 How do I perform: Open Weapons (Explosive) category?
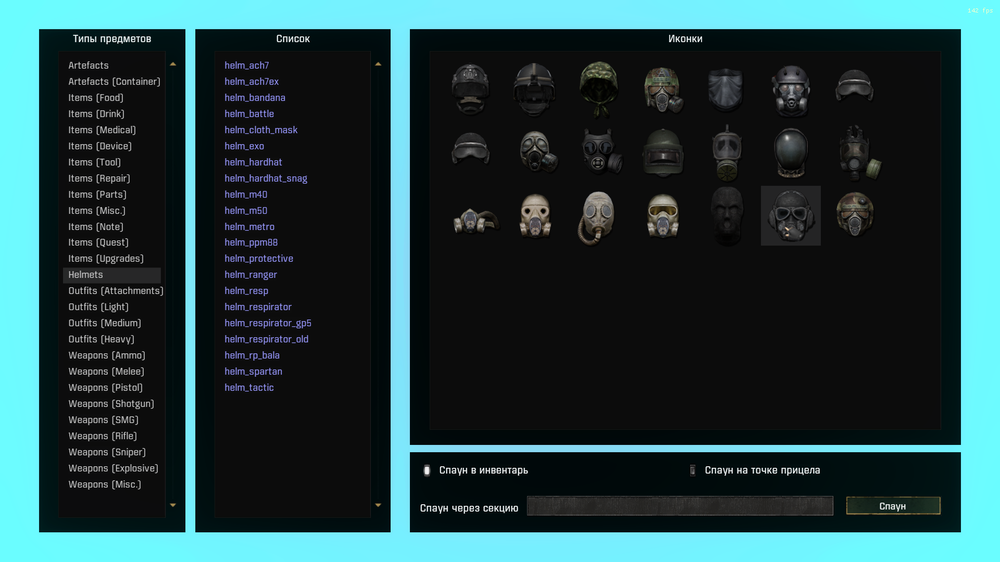pos(114,468)
